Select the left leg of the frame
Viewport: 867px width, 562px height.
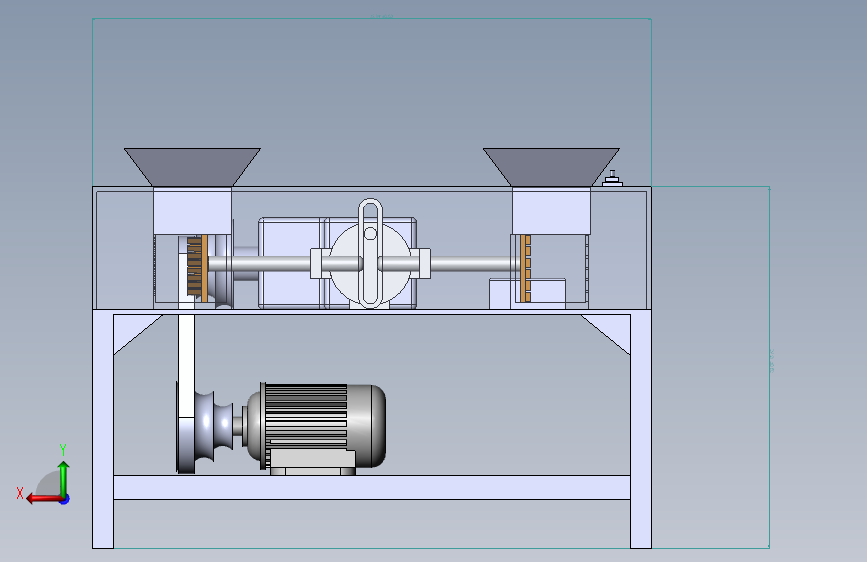(x=103, y=429)
